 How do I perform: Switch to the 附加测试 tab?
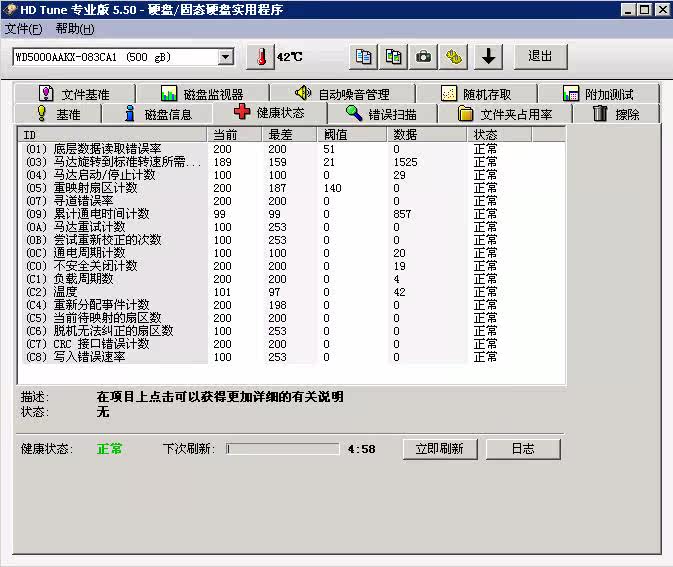598,94
